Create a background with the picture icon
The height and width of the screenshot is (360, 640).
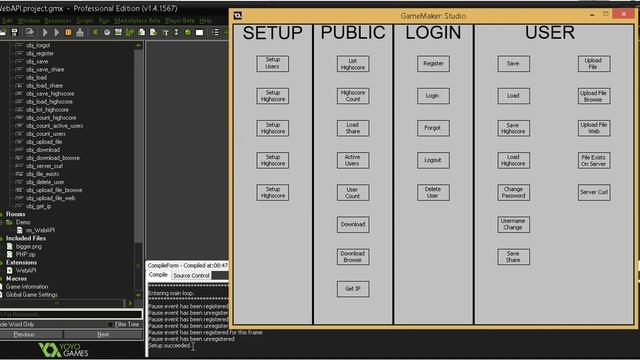pyautogui.click(x=118, y=32)
